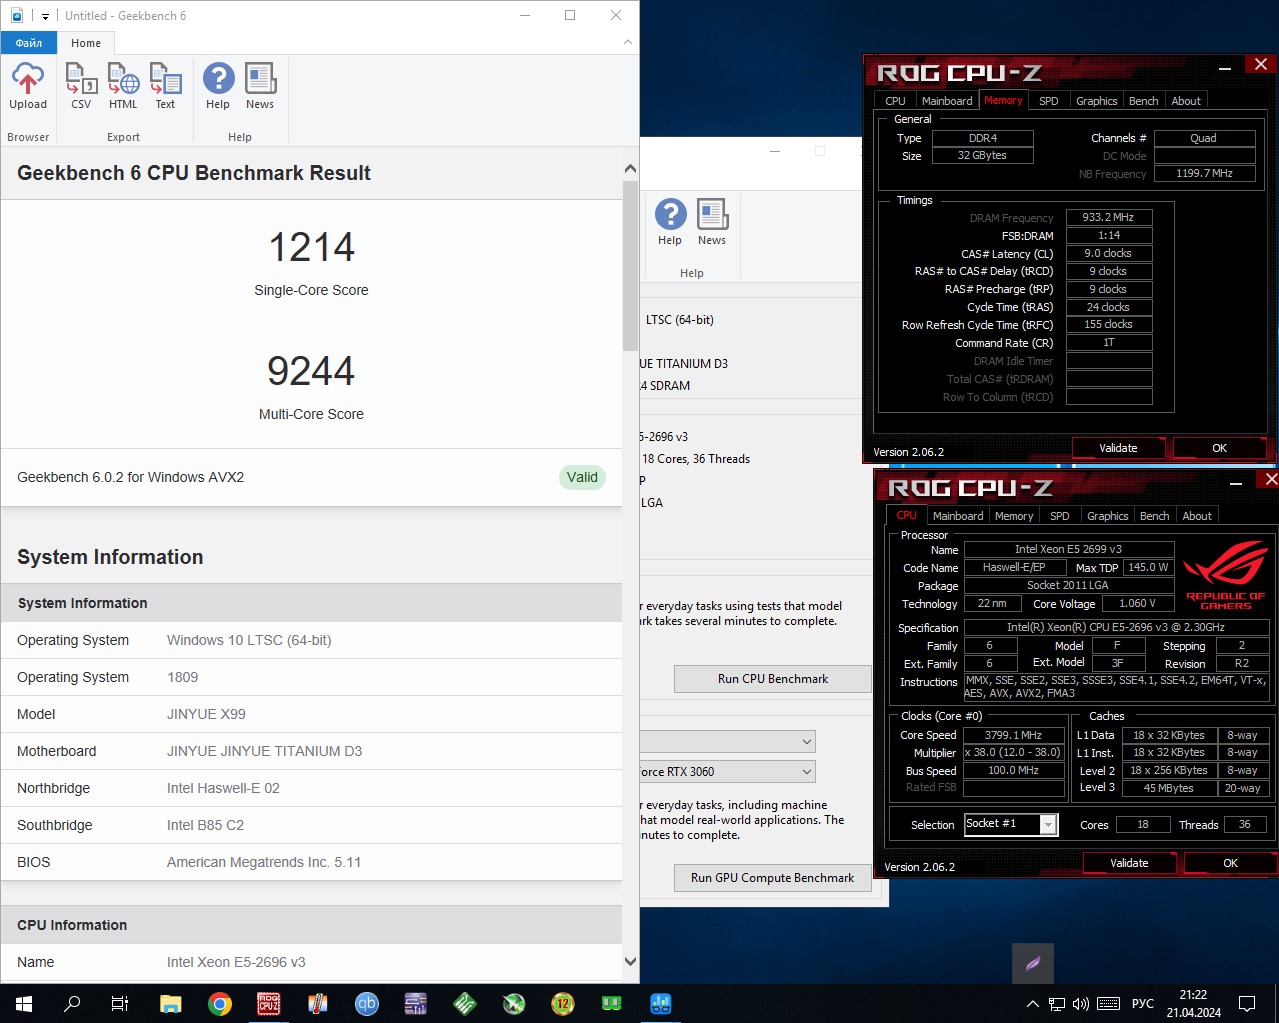
Task: Open the RTX 3060 GPU dropdown
Action: pos(727,771)
